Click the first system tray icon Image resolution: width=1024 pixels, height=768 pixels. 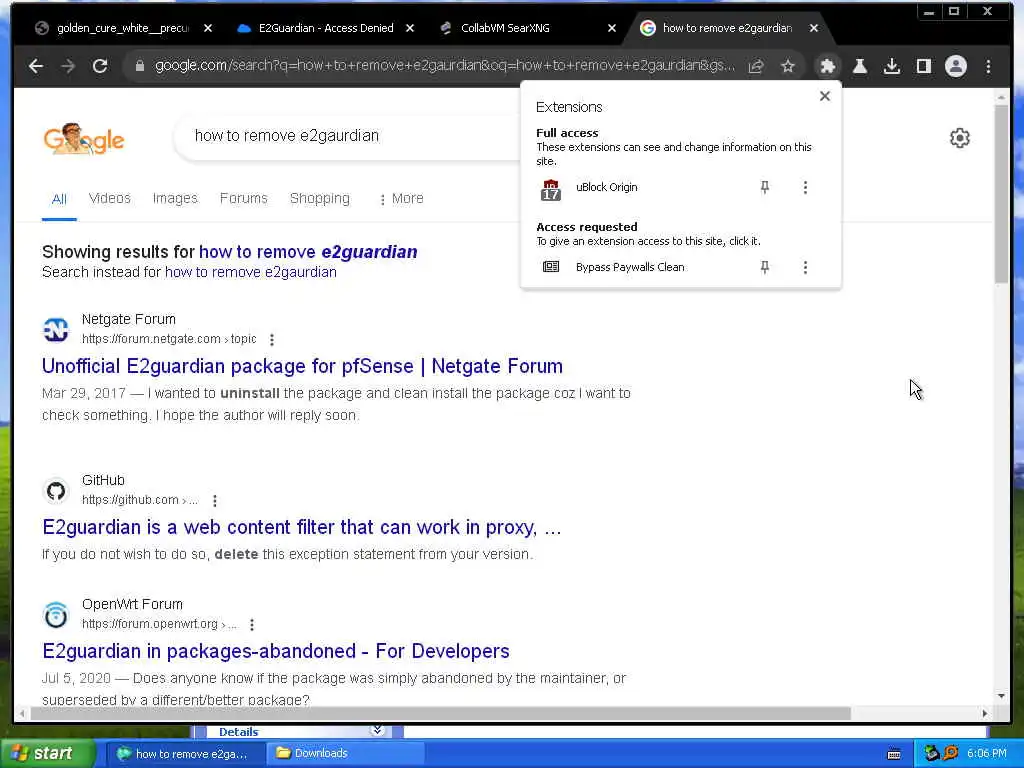[x=931, y=754]
